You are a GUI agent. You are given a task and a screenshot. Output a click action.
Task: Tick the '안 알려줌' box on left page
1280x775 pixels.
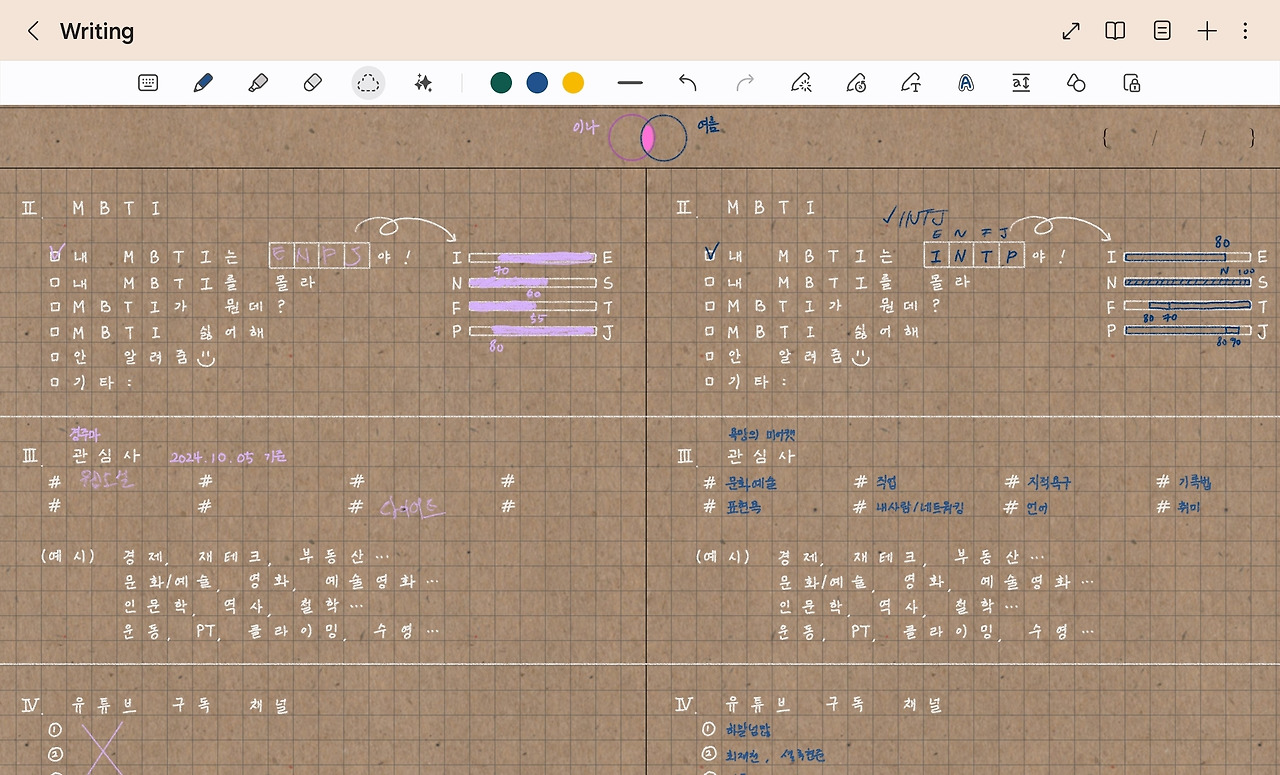point(56,356)
